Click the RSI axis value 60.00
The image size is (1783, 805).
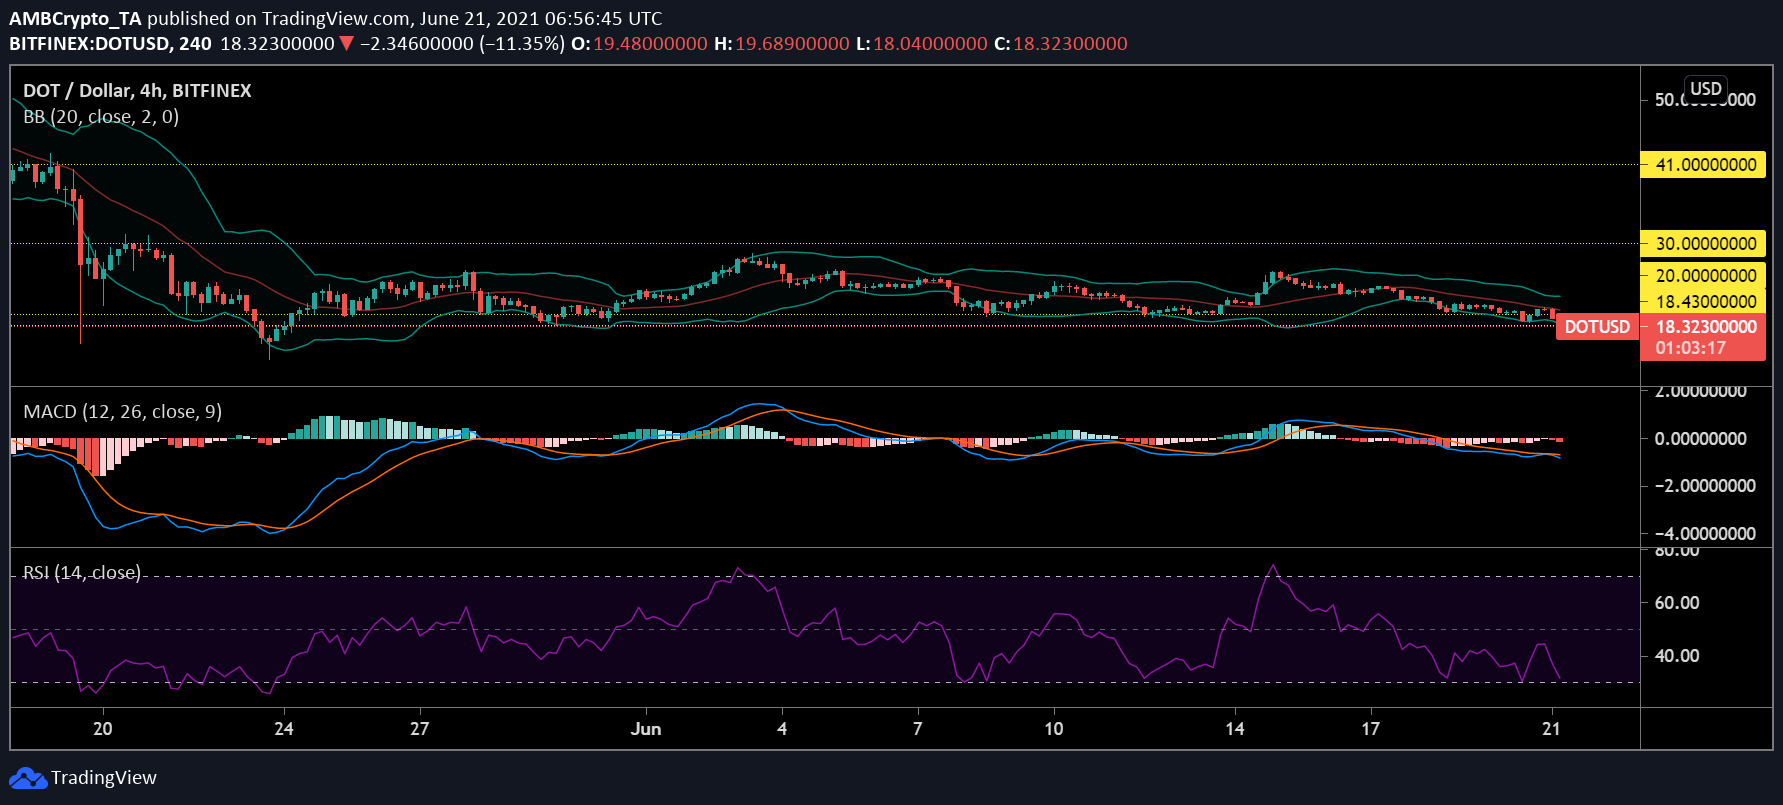point(1677,602)
